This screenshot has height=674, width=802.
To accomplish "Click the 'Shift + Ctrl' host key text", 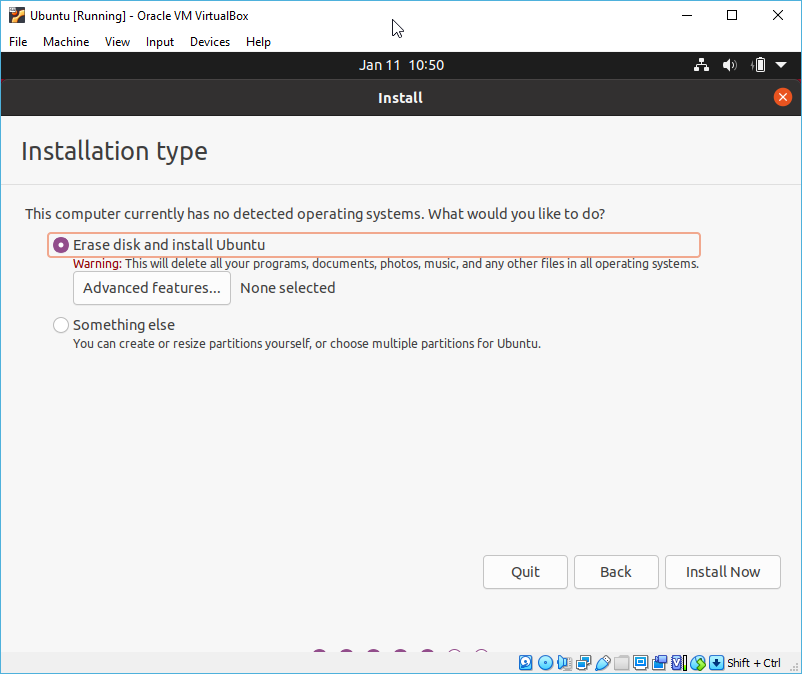I will [753, 663].
